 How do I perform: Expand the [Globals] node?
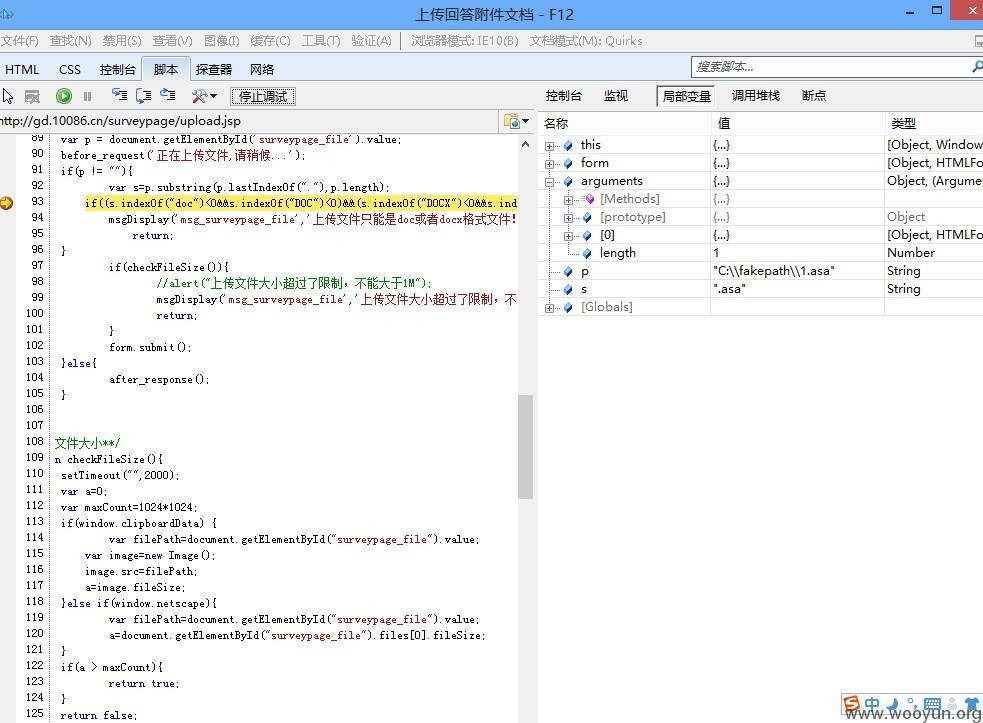[x=549, y=308]
